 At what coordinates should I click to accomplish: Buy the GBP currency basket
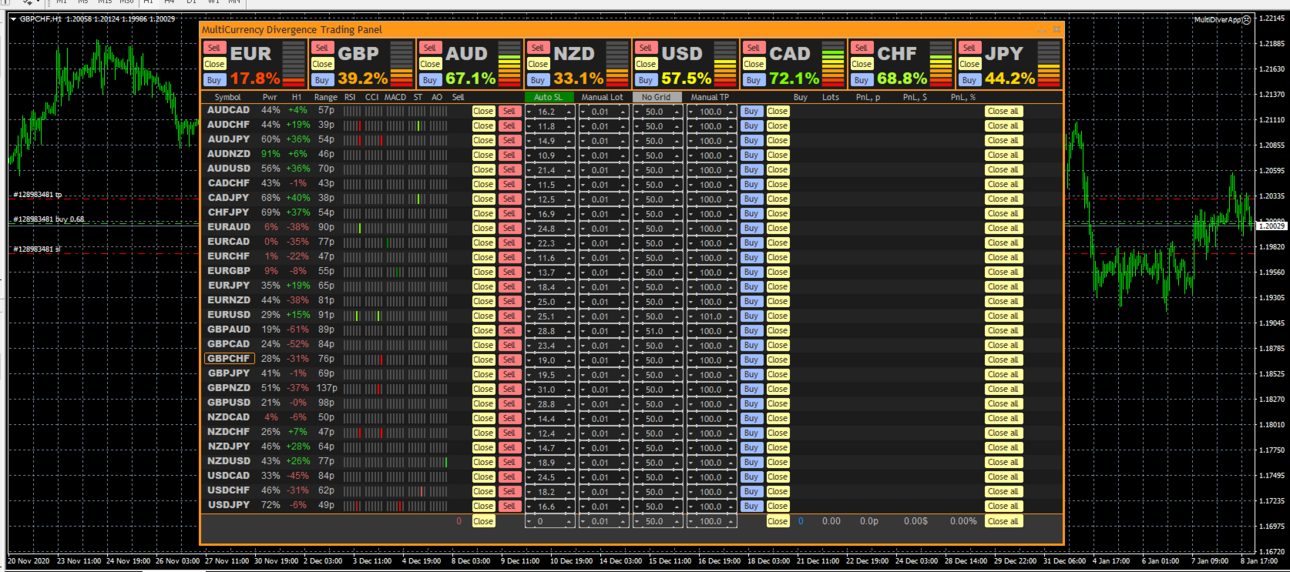pyautogui.click(x=322, y=80)
